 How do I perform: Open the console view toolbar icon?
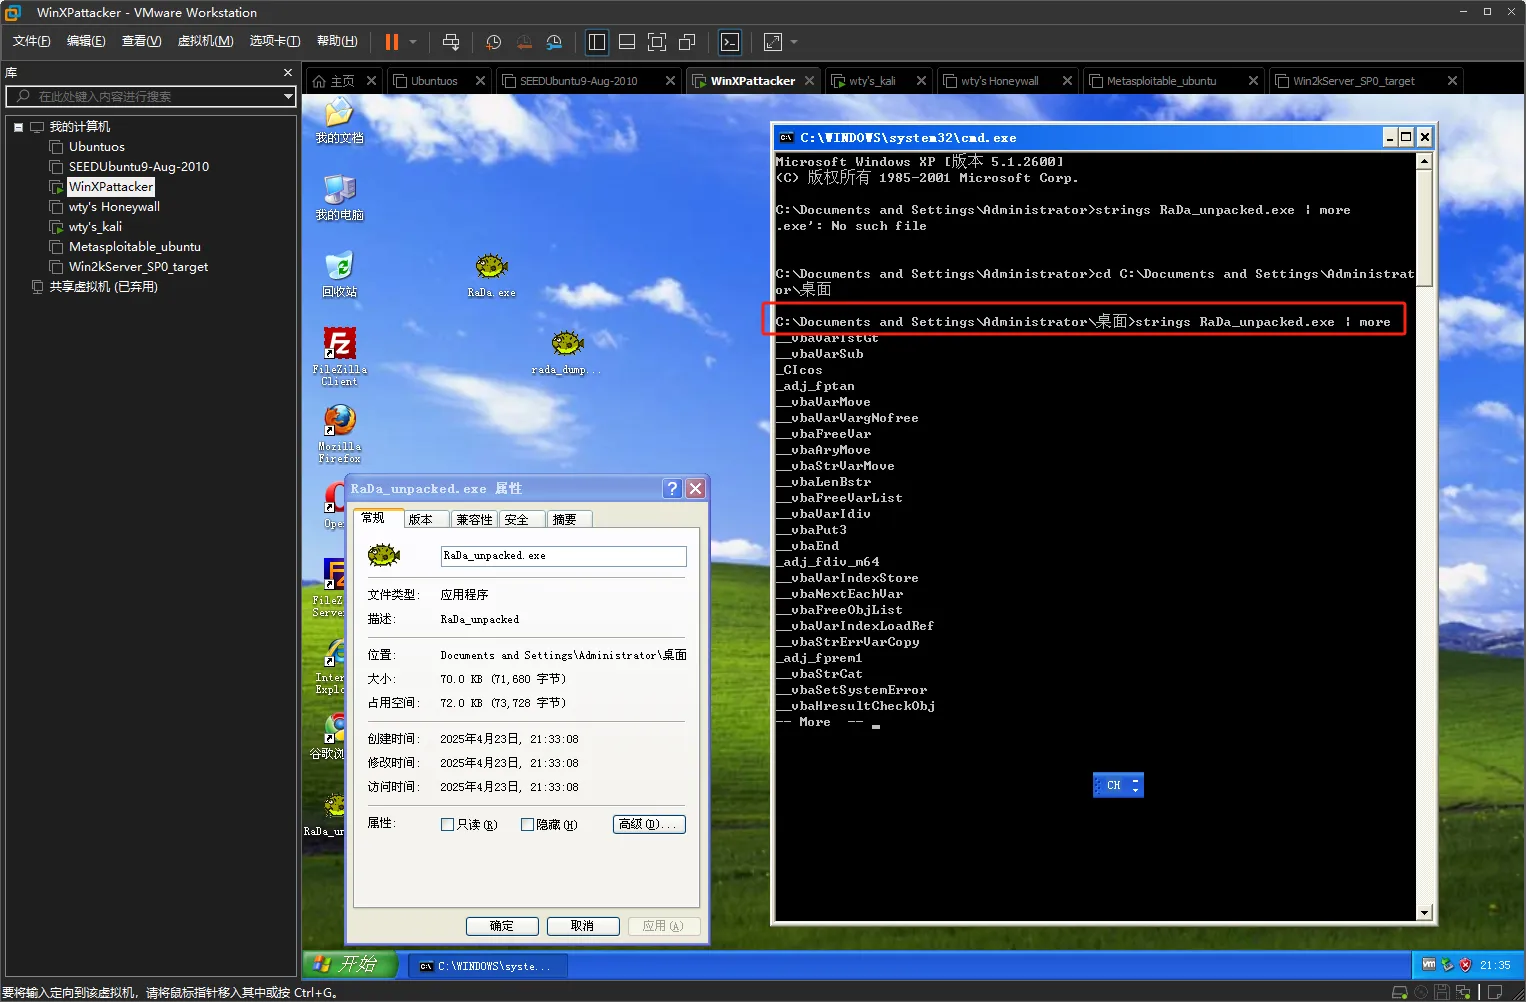[730, 42]
